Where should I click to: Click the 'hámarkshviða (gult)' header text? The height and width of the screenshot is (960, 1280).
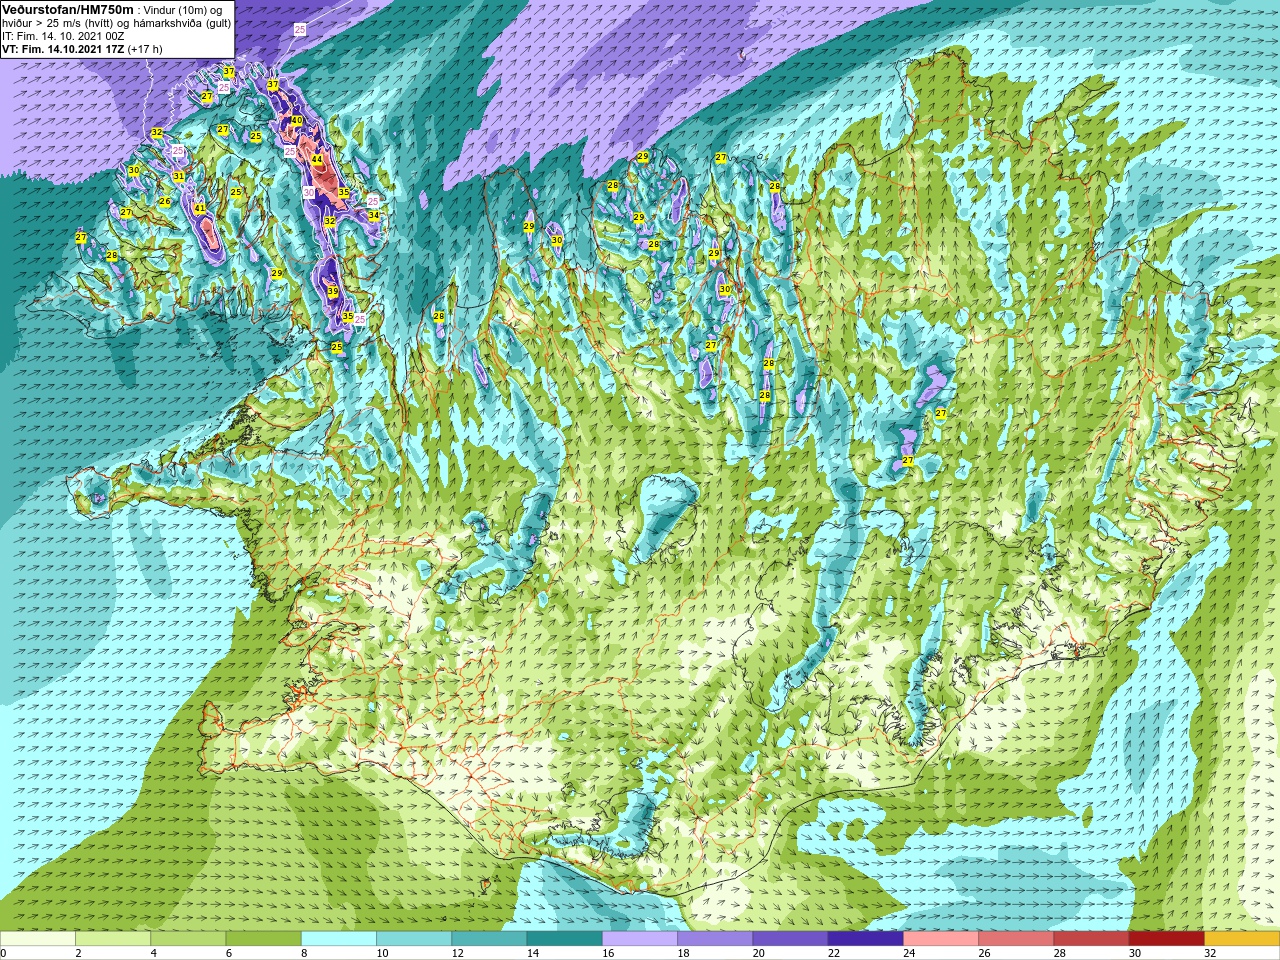click(x=182, y=23)
